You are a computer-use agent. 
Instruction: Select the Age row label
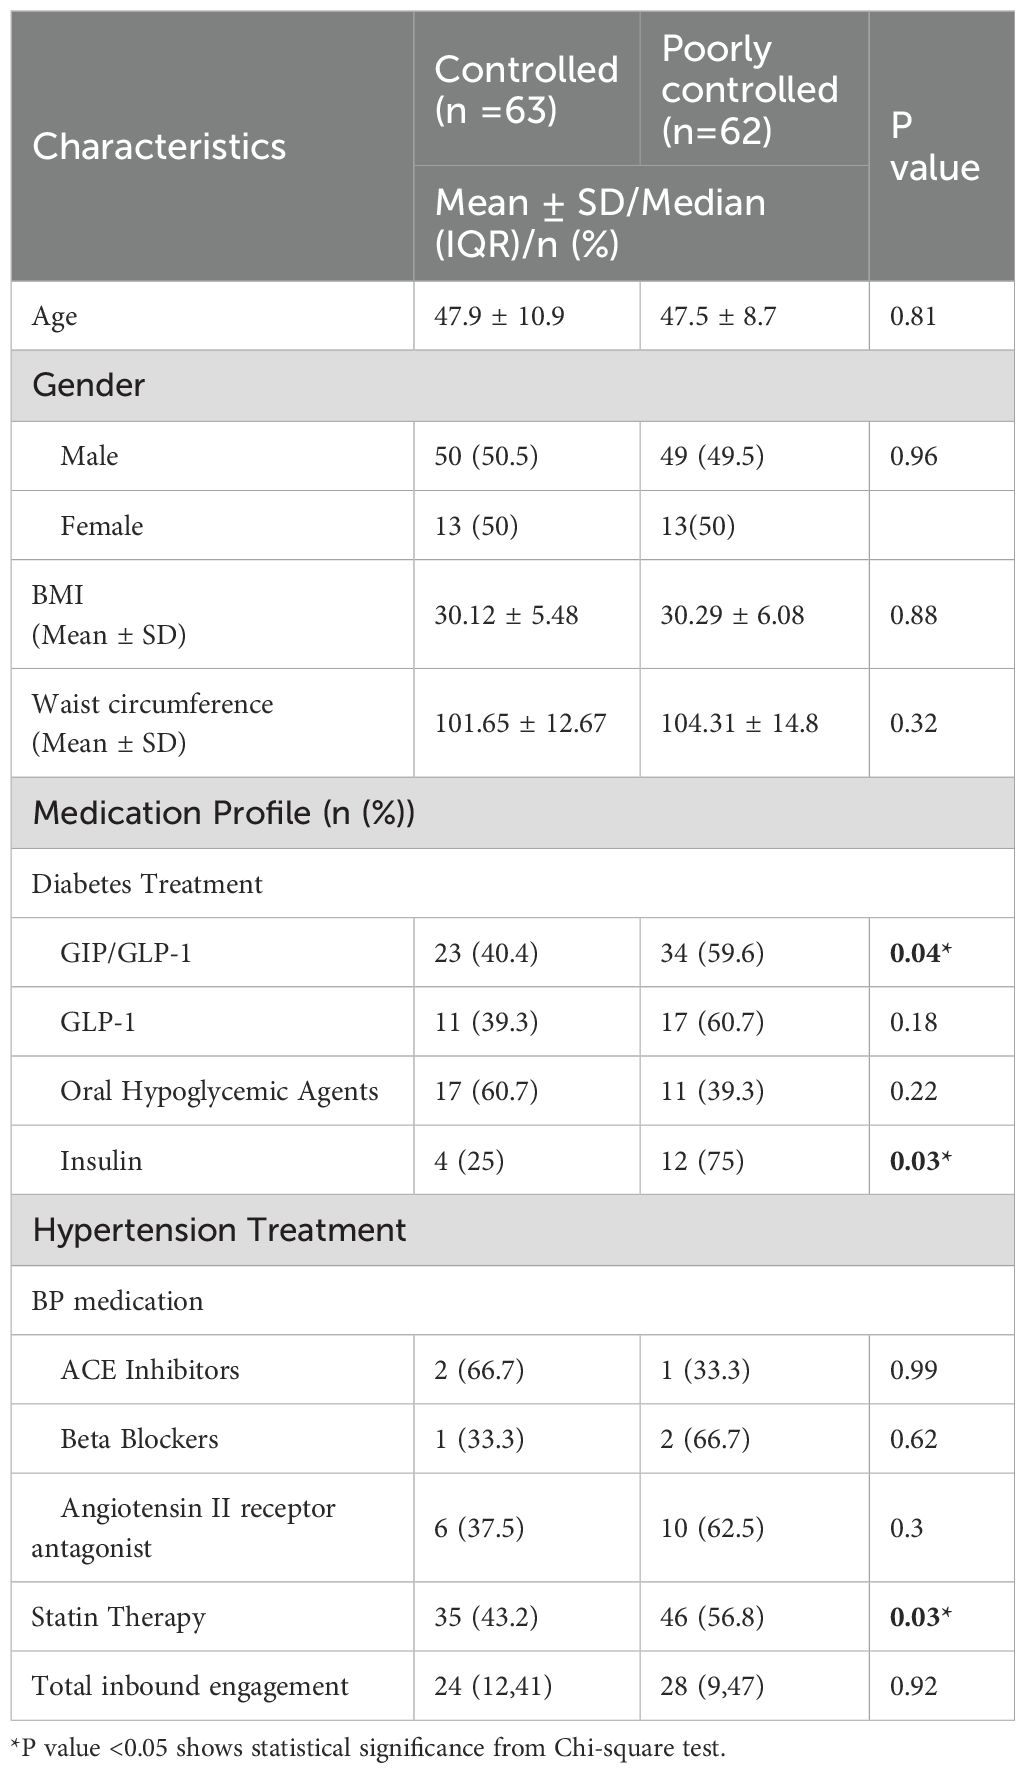54,316
